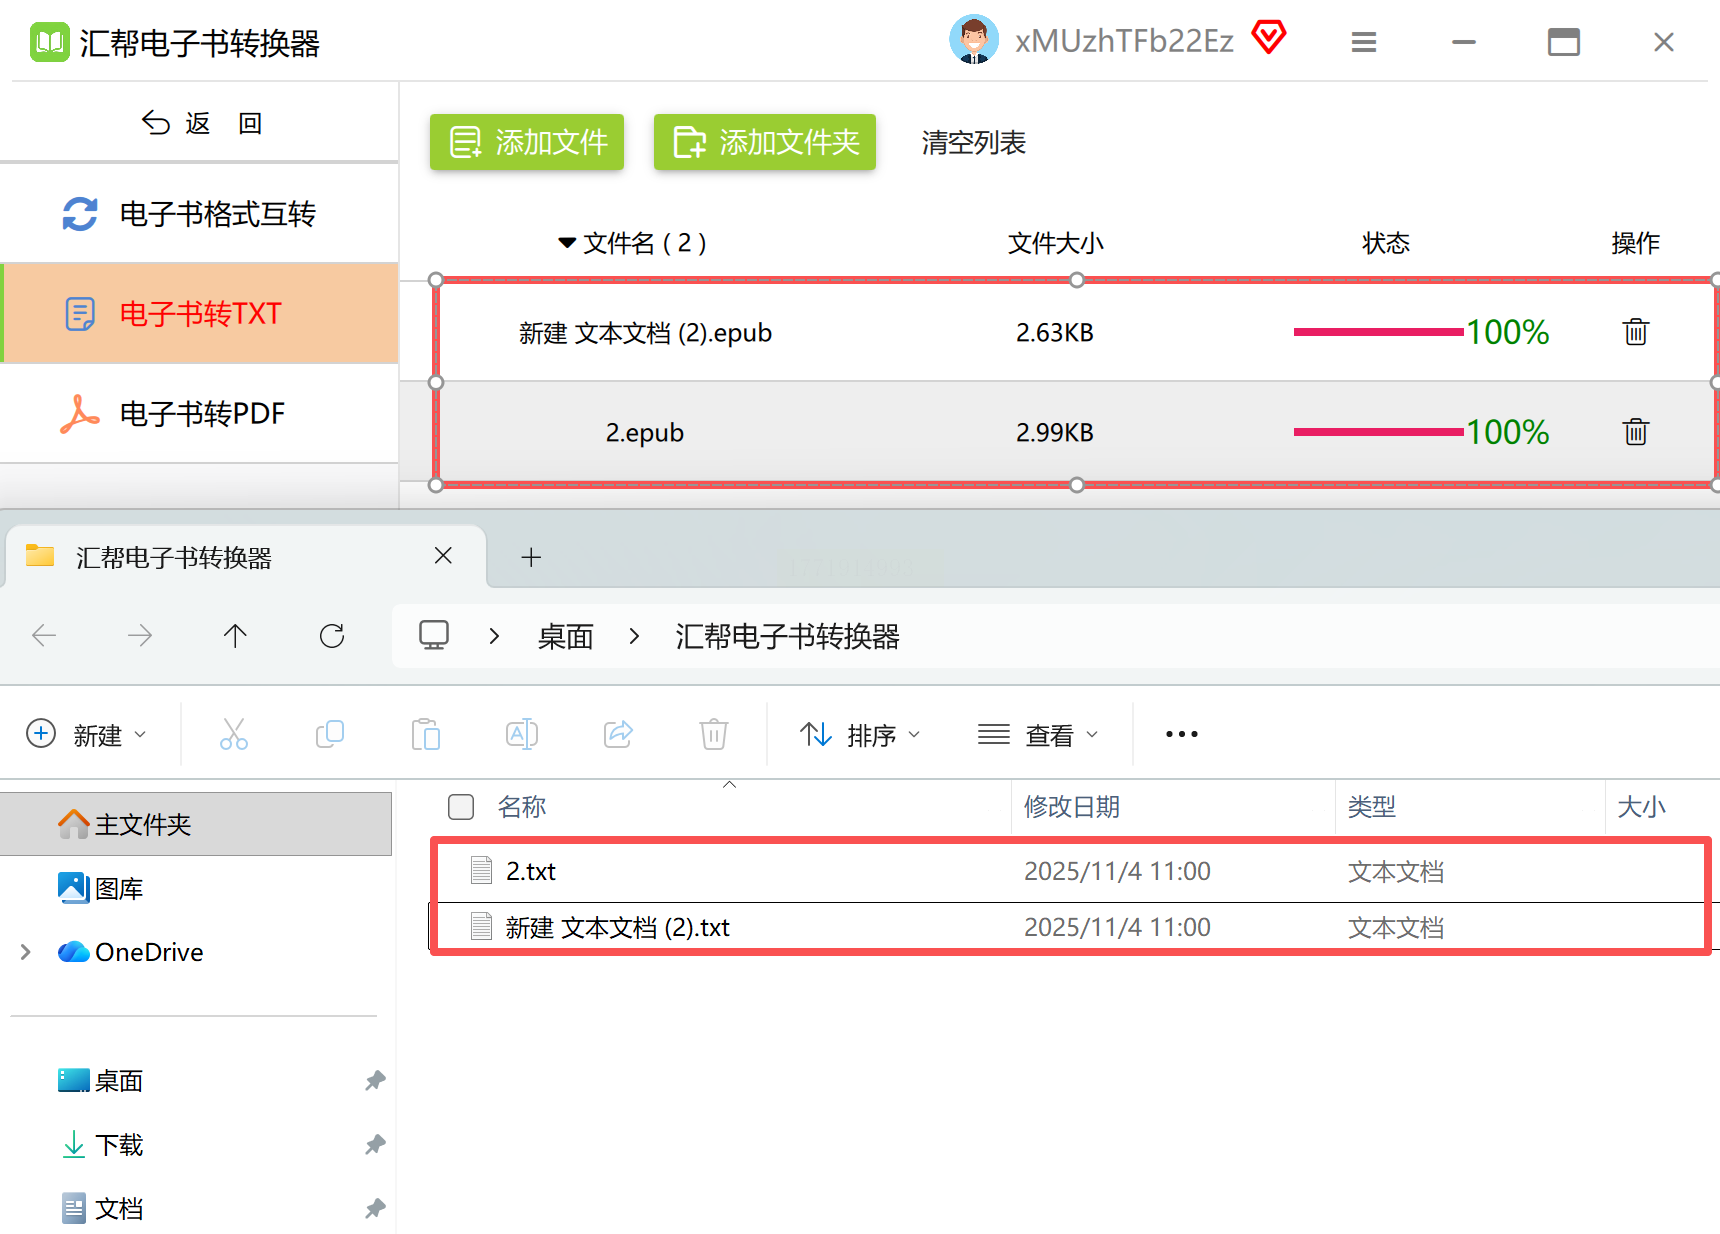The width and height of the screenshot is (1720, 1234).
Task: Click the red VIP diamond icon
Action: coord(1268,38)
